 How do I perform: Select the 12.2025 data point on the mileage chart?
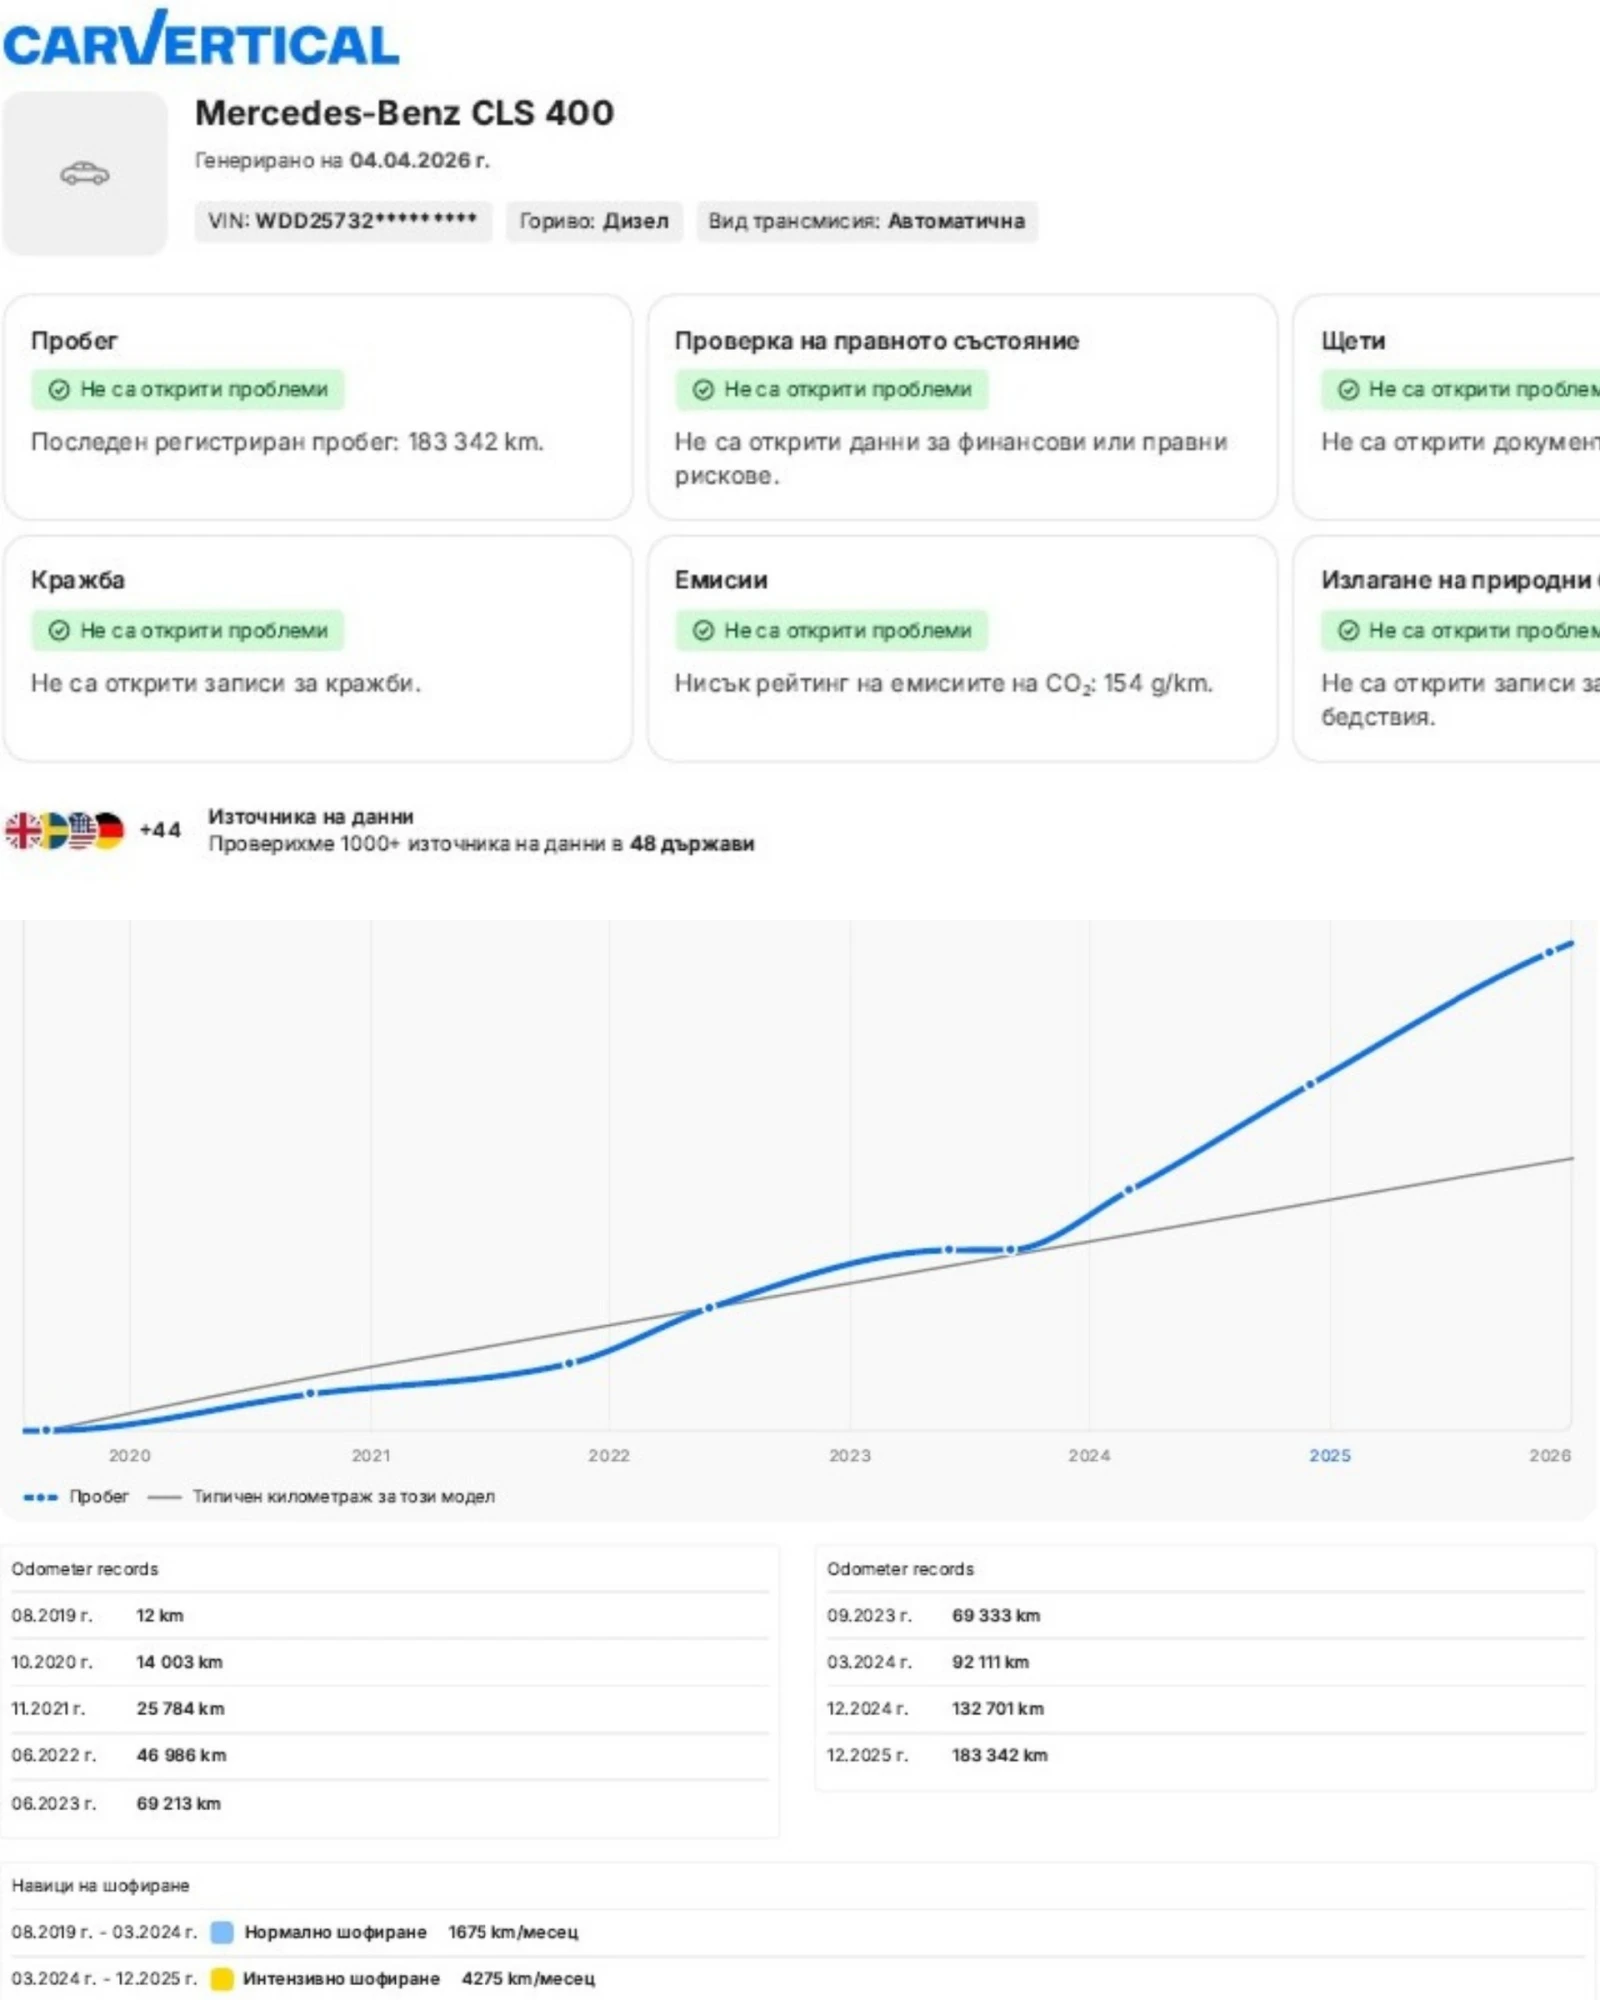(1549, 953)
